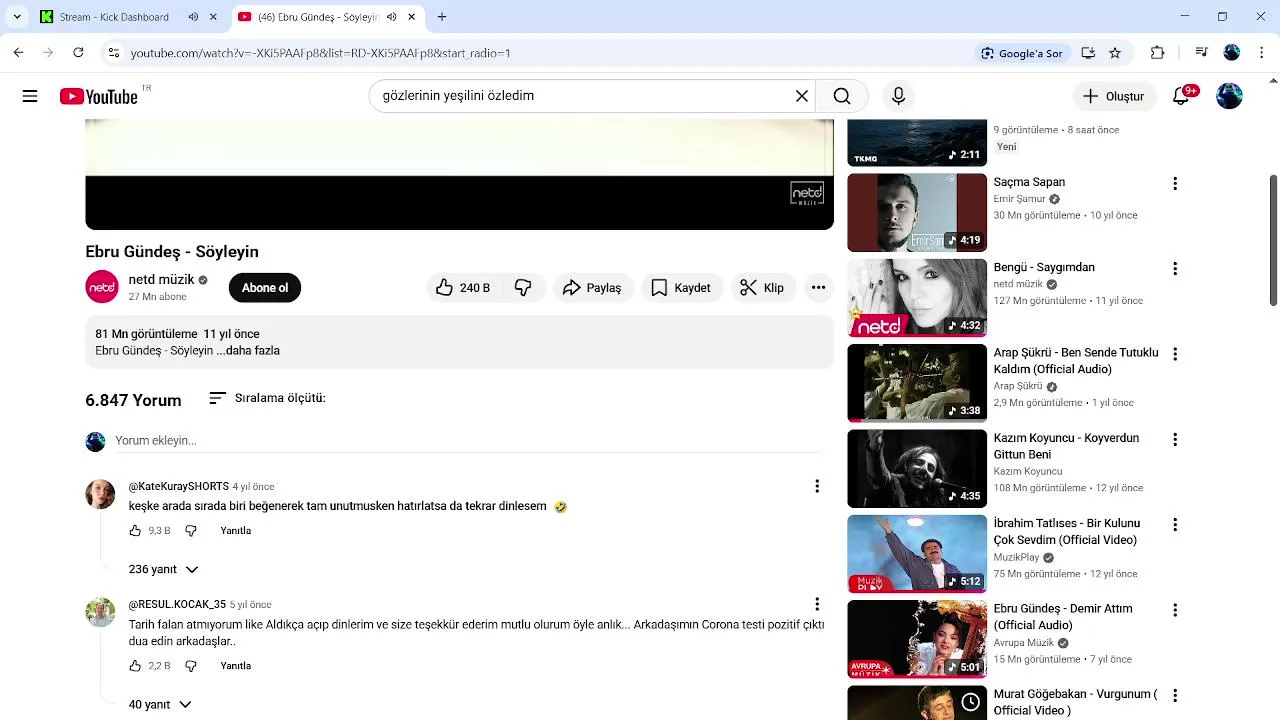
Task: Click the Kaydet save button
Action: click(x=682, y=288)
